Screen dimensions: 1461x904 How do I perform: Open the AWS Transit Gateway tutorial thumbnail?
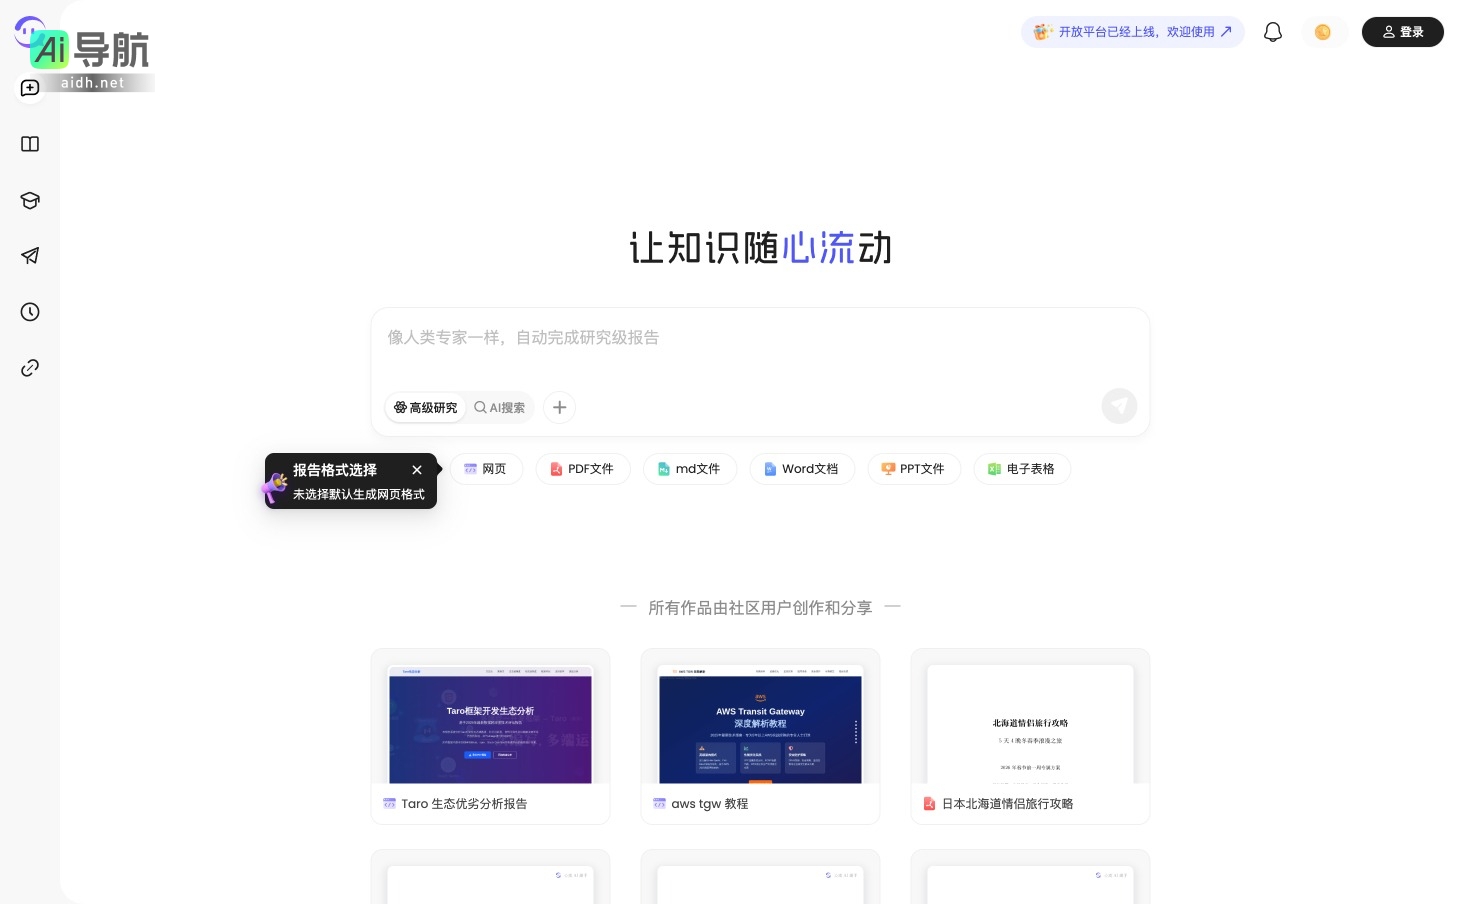click(x=760, y=726)
